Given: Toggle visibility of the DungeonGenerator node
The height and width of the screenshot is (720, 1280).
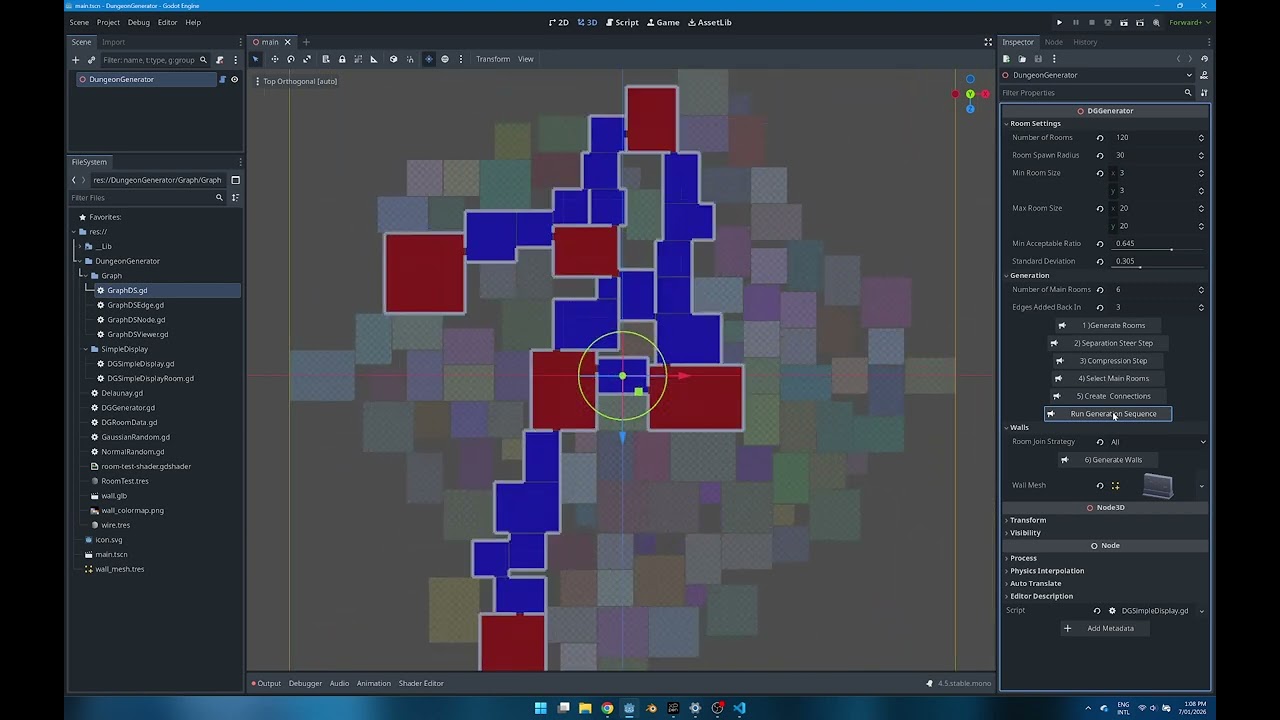Looking at the screenshot, I should [x=235, y=79].
